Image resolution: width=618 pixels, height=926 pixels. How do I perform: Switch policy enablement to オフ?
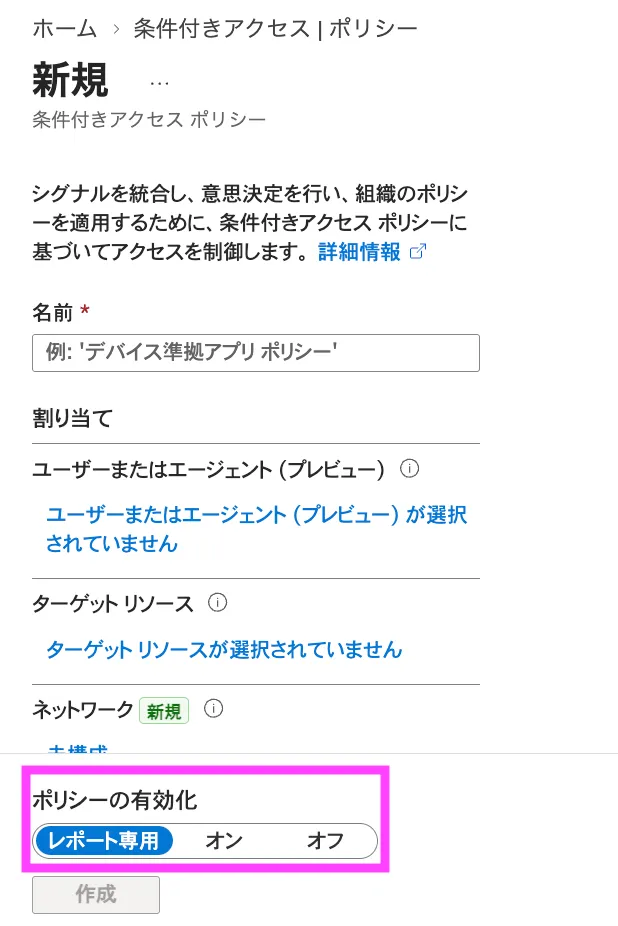click(x=325, y=841)
